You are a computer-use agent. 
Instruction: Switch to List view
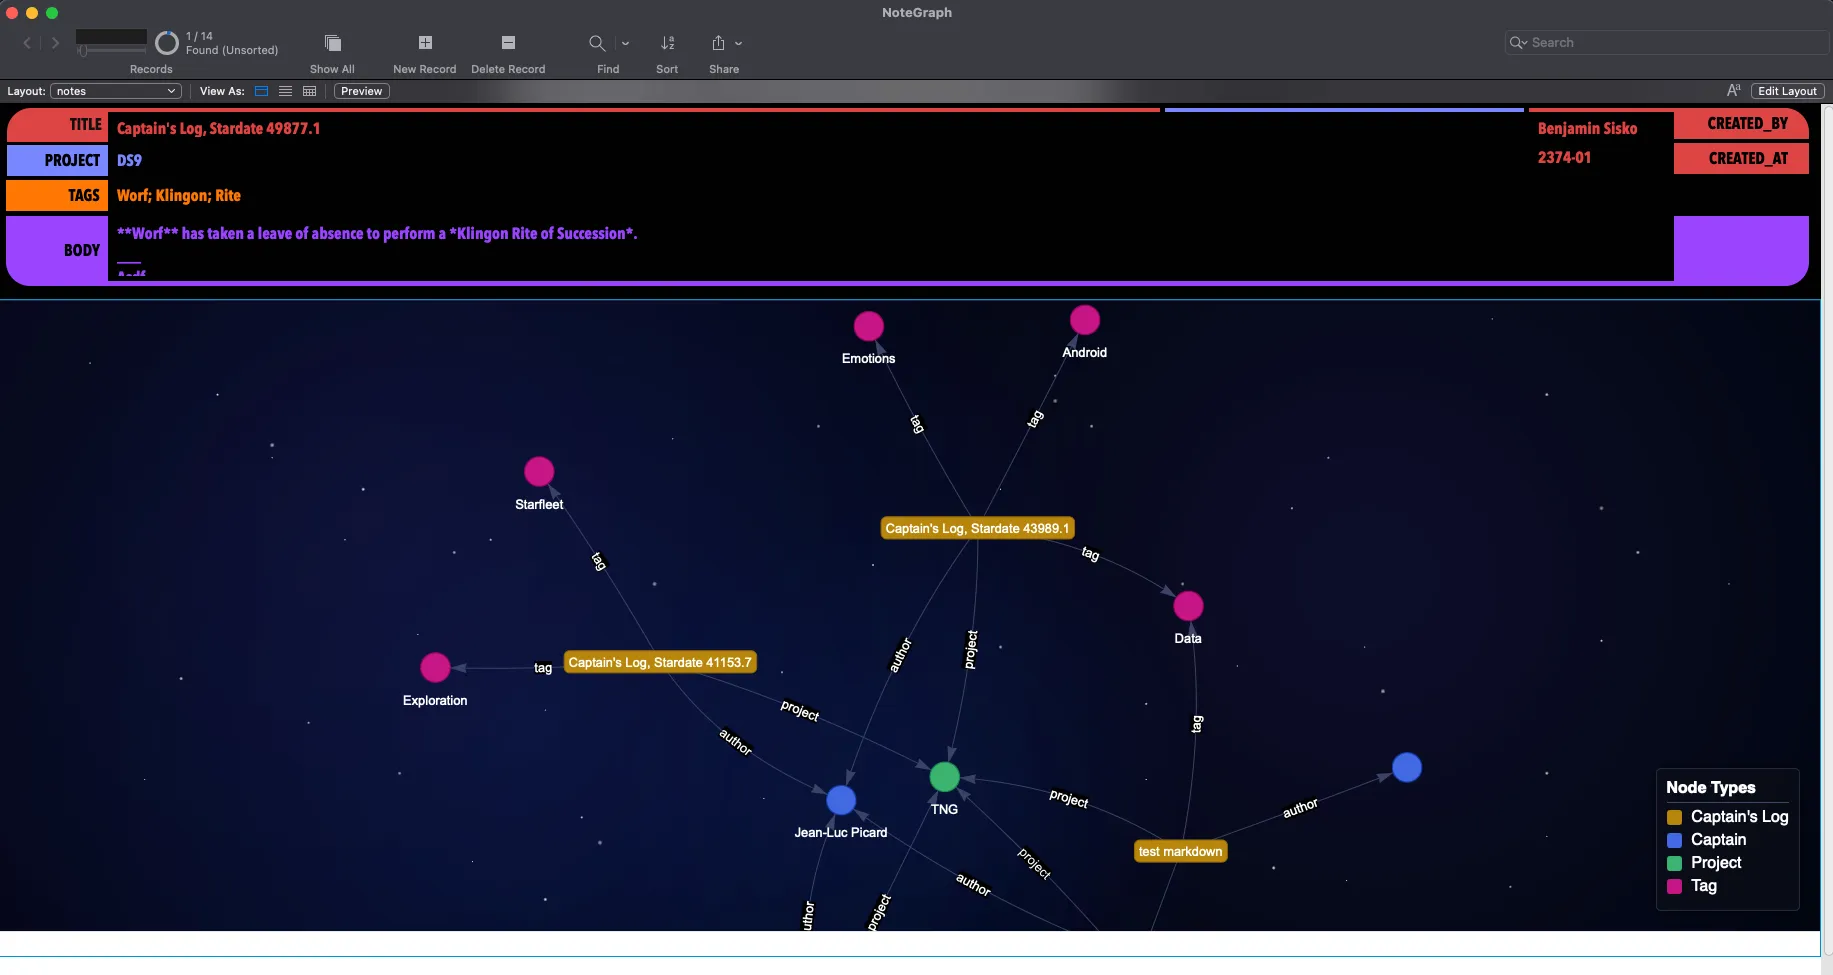[286, 91]
